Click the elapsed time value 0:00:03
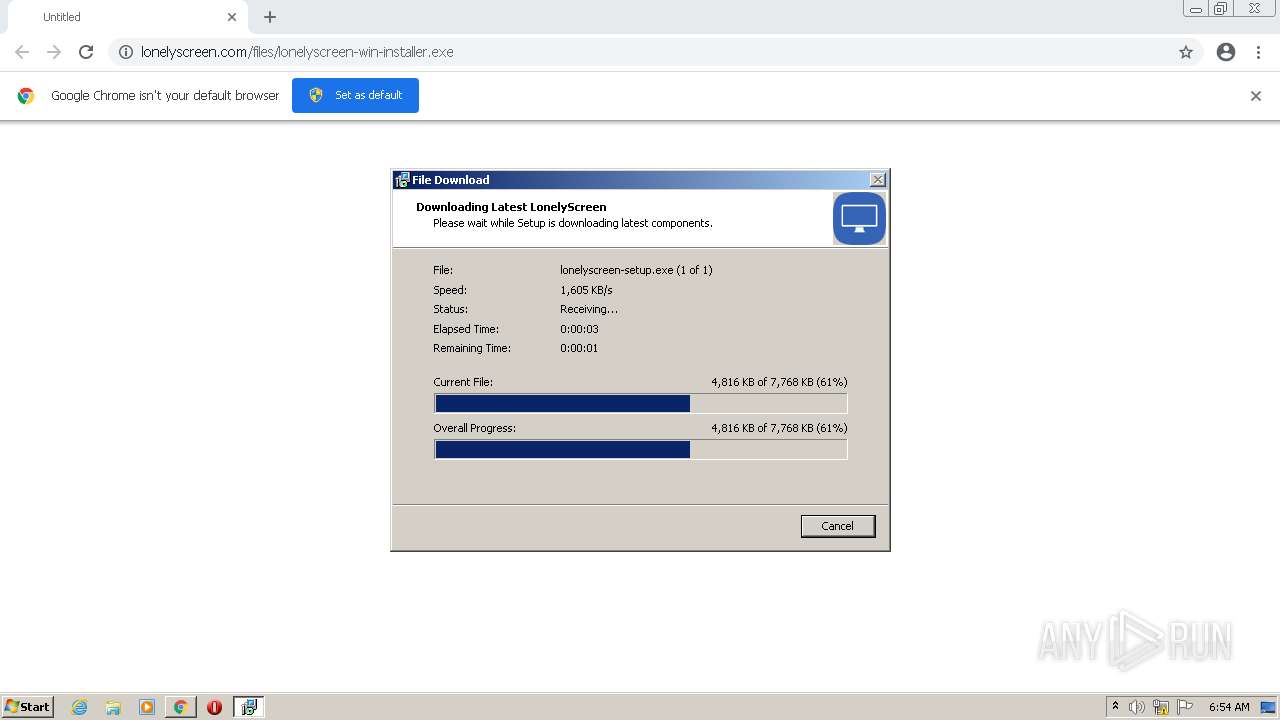Screen dimensions: 1280x720 coord(579,329)
